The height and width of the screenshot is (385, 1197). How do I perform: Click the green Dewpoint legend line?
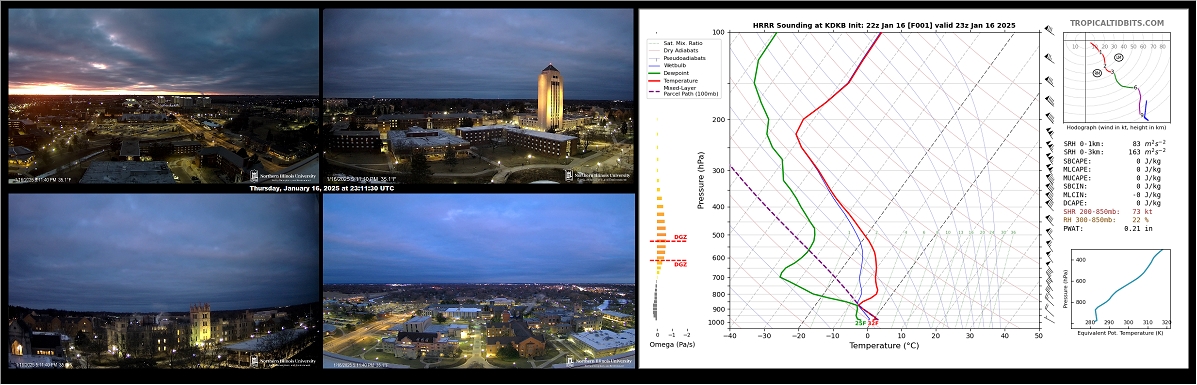point(655,73)
